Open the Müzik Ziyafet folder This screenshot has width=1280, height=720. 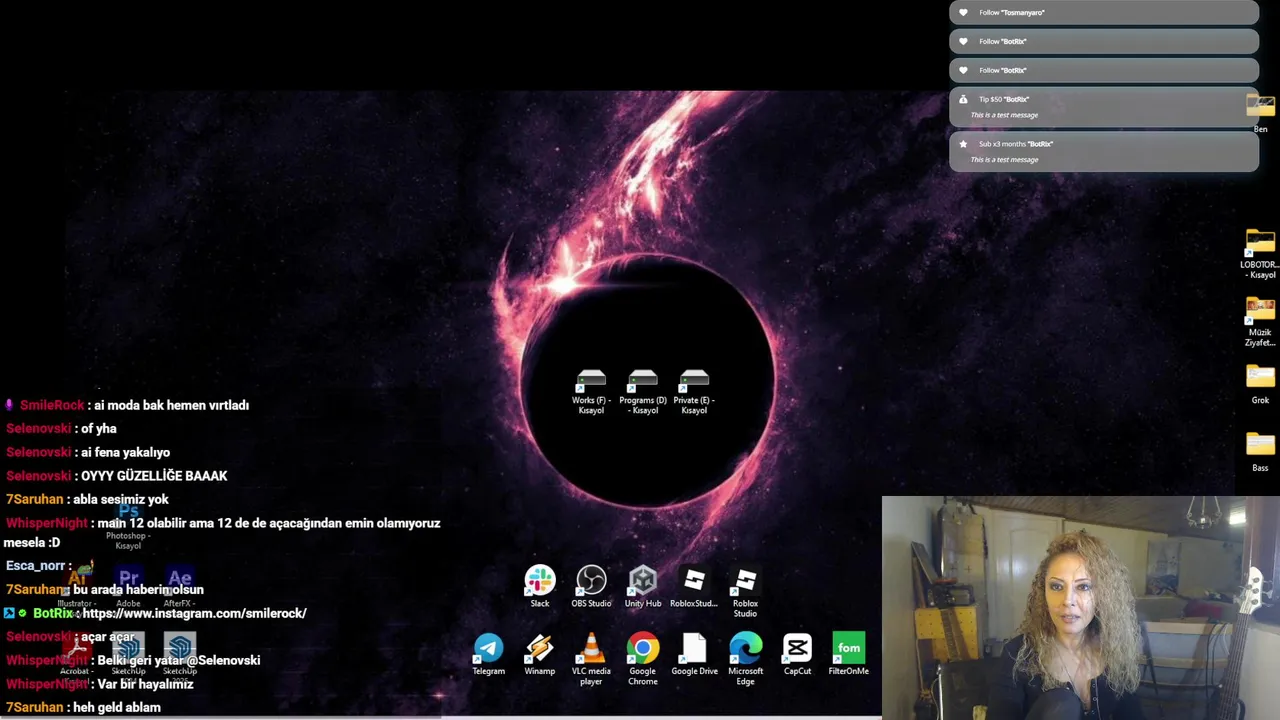click(x=1260, y=322)
